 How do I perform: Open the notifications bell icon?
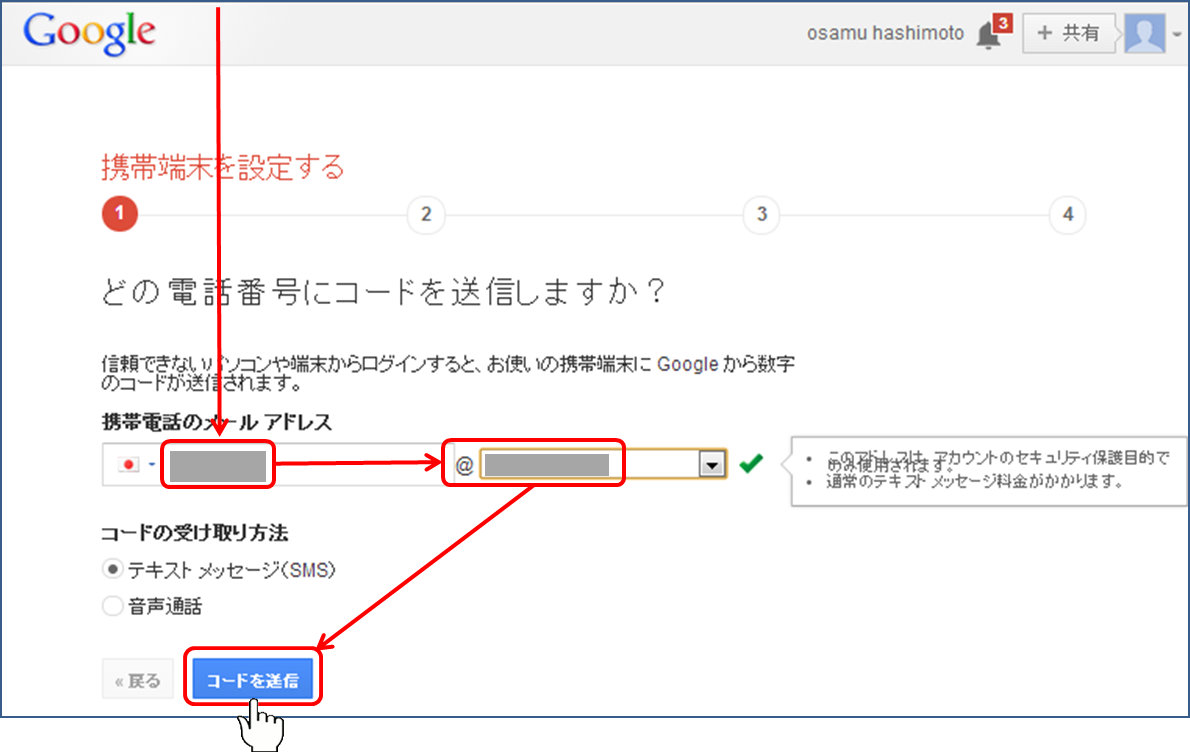click(987, 36)
